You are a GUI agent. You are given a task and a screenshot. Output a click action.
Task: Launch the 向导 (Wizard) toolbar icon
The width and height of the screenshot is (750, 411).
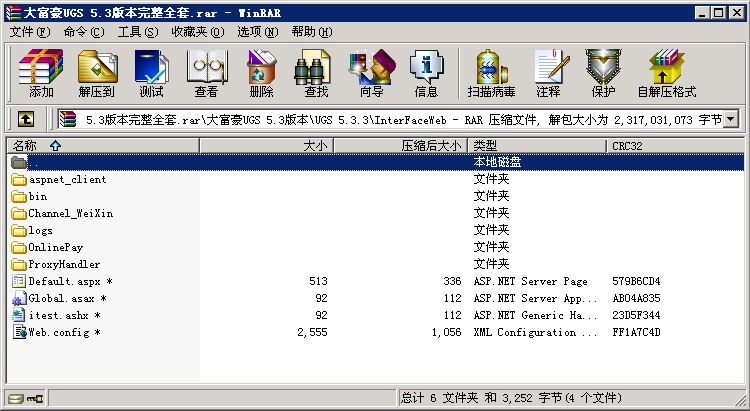371,73
